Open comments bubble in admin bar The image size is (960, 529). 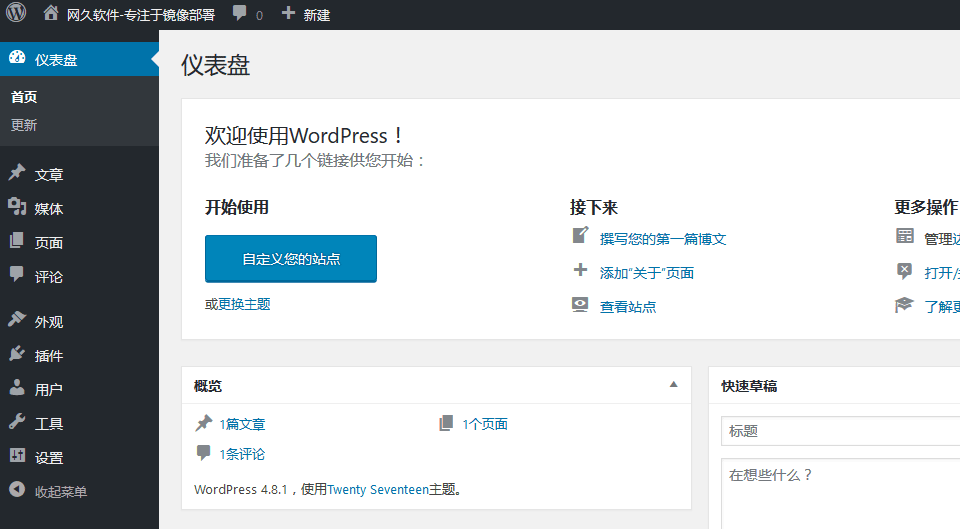(240, 14)
